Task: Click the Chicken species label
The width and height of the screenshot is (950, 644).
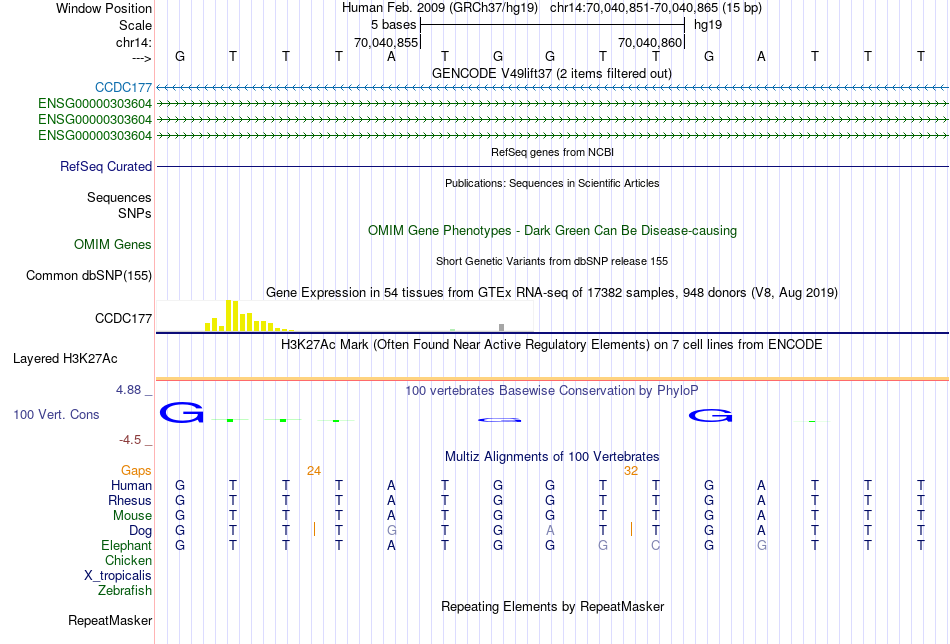Action: [x=128, y=560]
